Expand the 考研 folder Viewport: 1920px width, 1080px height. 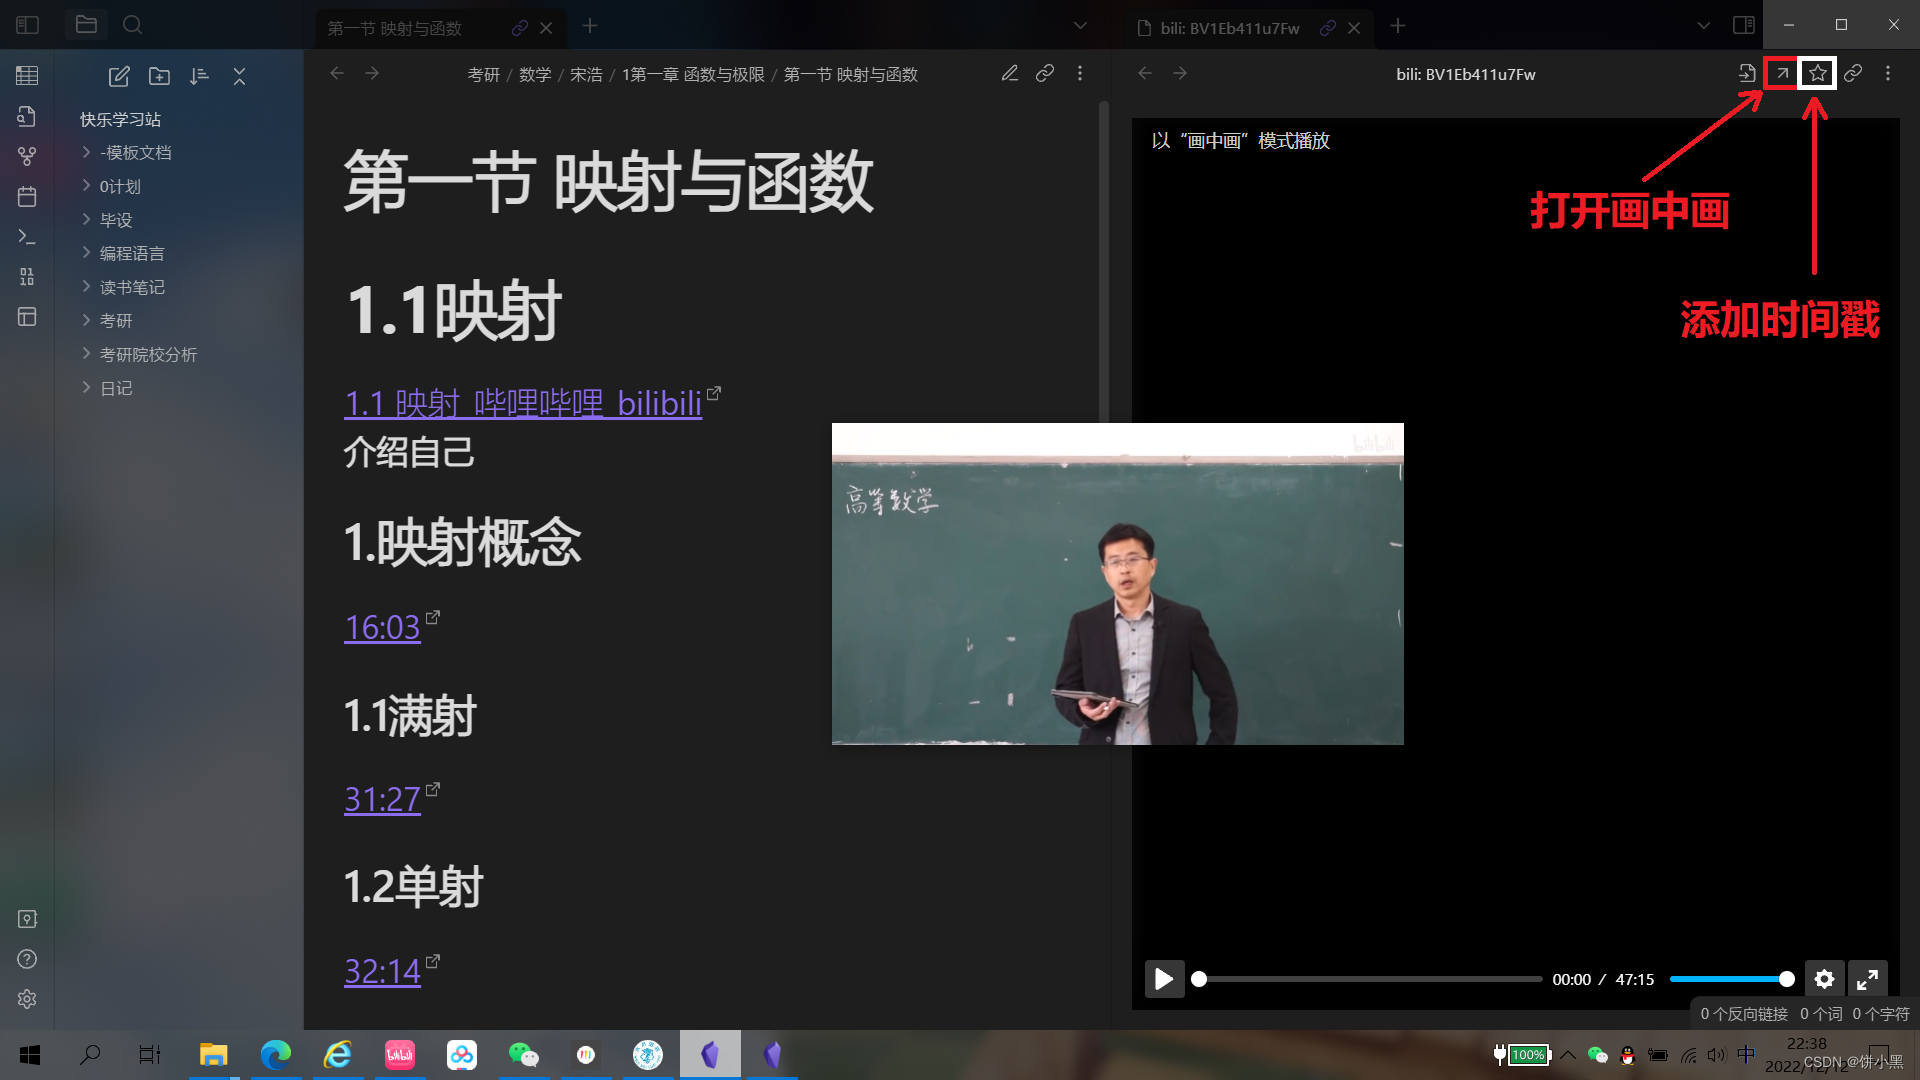pos(115,321)
